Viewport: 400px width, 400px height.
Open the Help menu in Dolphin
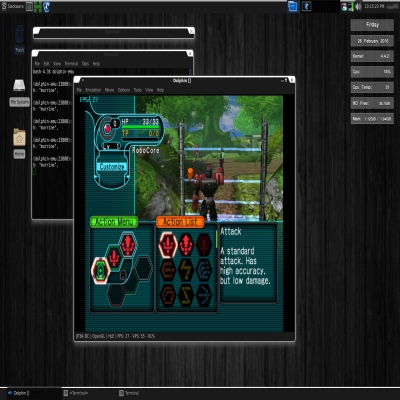pos(160,90)
